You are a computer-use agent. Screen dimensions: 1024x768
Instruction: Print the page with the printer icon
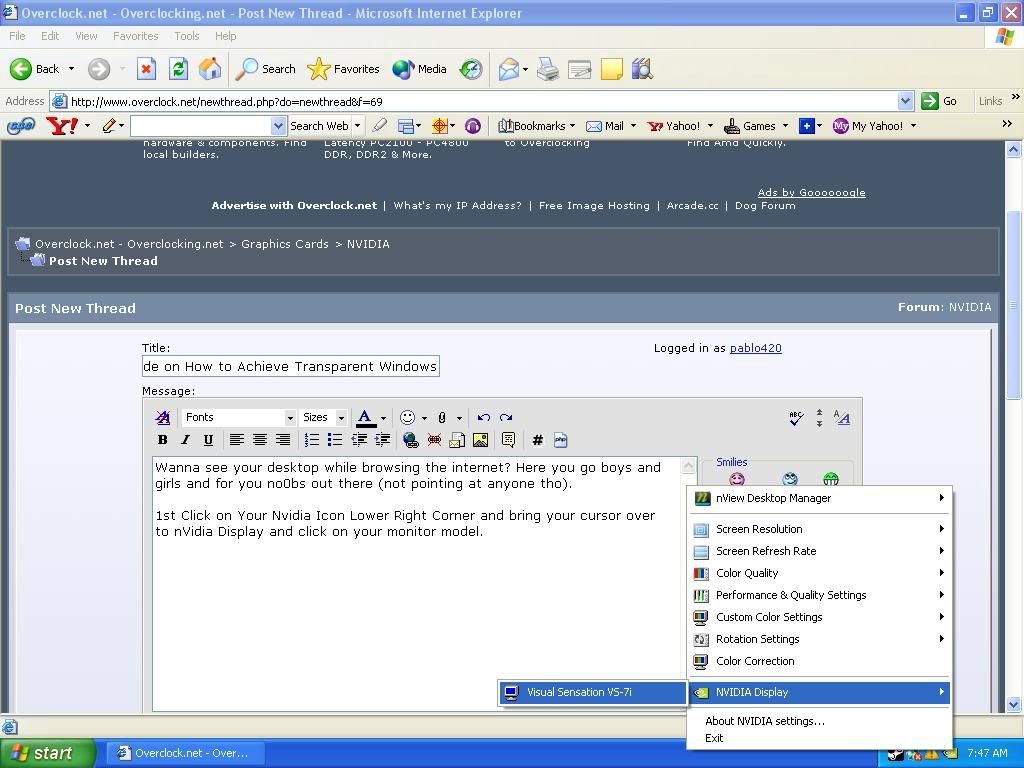point(547,69)
